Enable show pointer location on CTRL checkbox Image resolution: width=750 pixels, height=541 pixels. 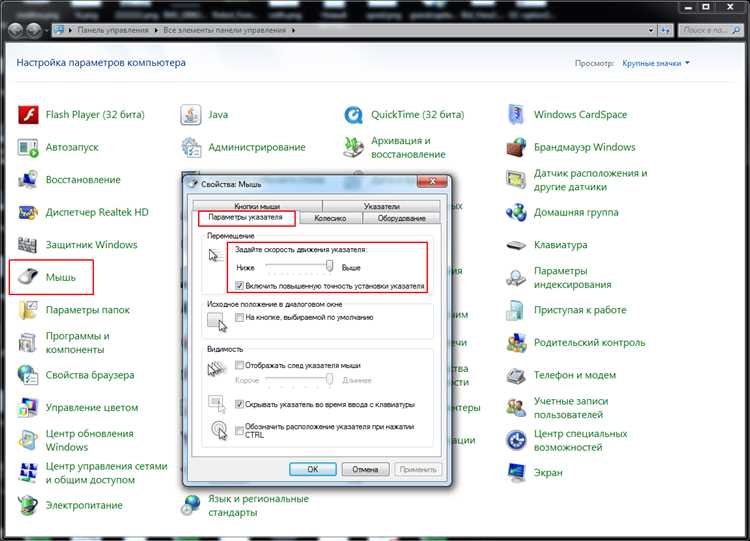[239, 431]
